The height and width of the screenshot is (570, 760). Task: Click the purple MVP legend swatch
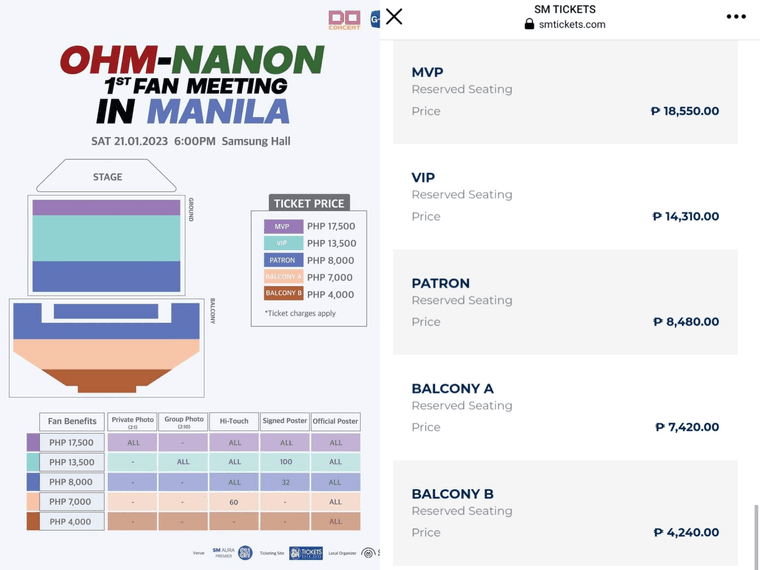[x=282, y=227]
